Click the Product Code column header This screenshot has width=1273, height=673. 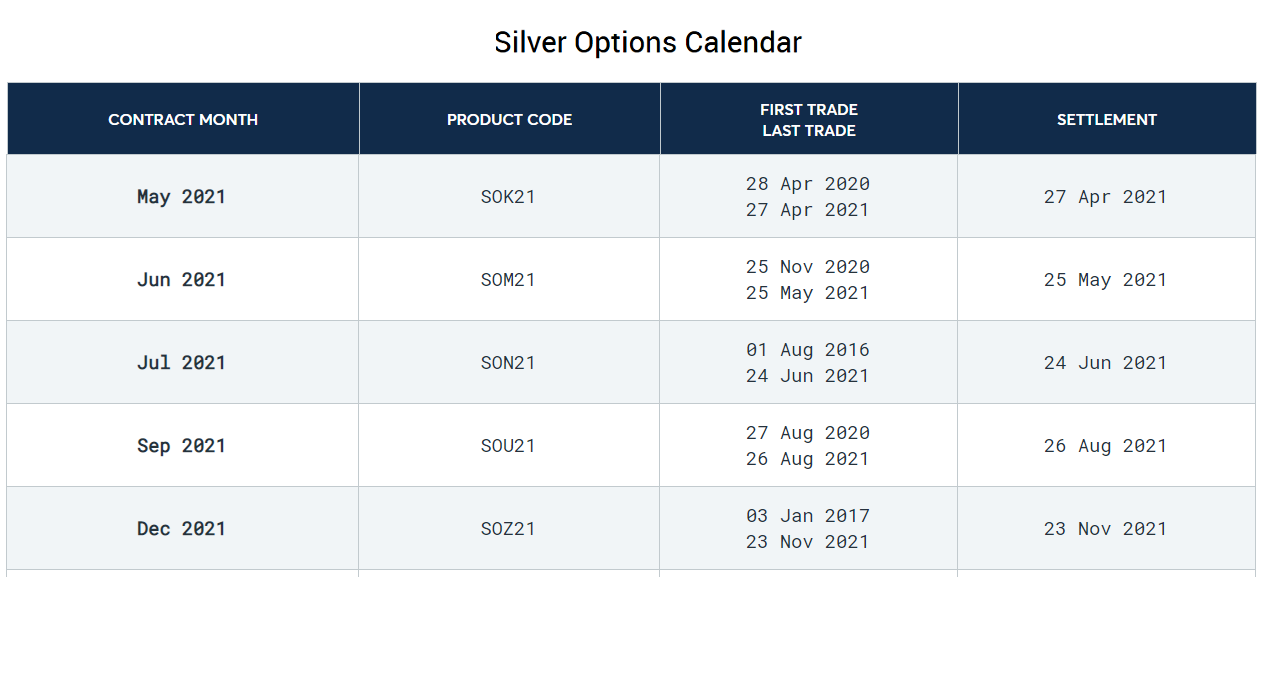509,120
